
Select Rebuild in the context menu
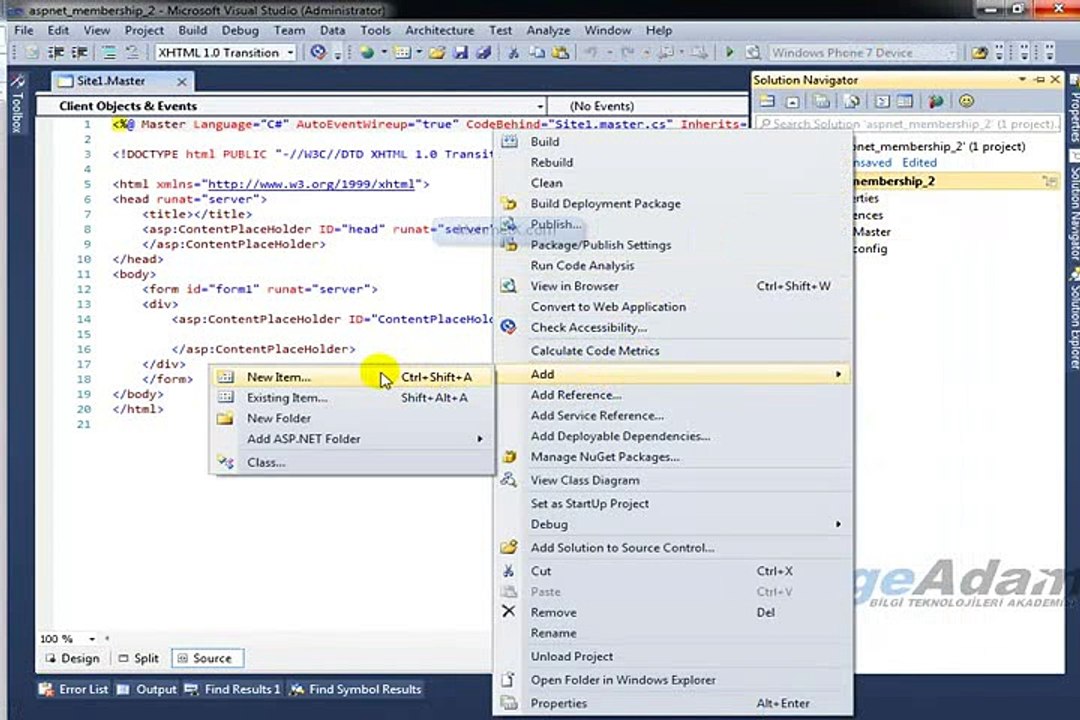click(x=674, y=163)
